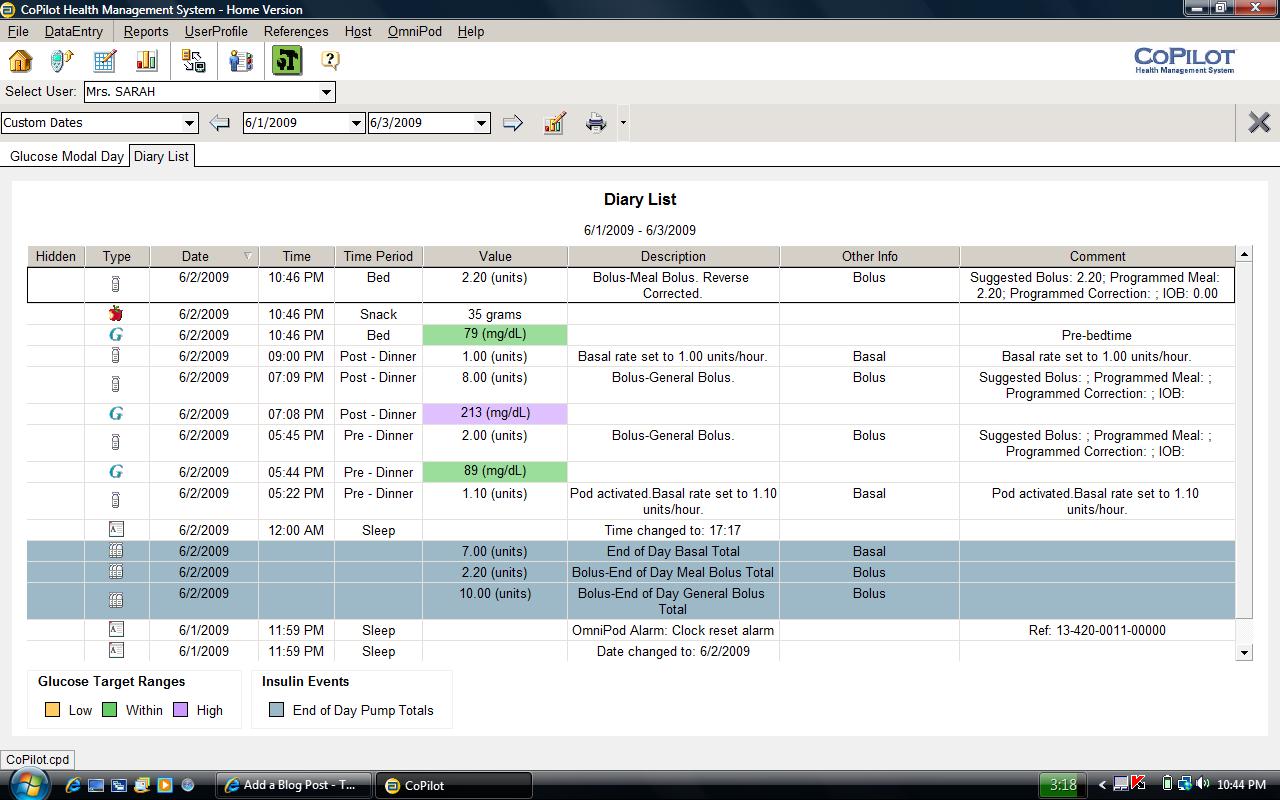Click the chart edit icon beside the date arrows

pyautogui.click(x=554, y=123)
